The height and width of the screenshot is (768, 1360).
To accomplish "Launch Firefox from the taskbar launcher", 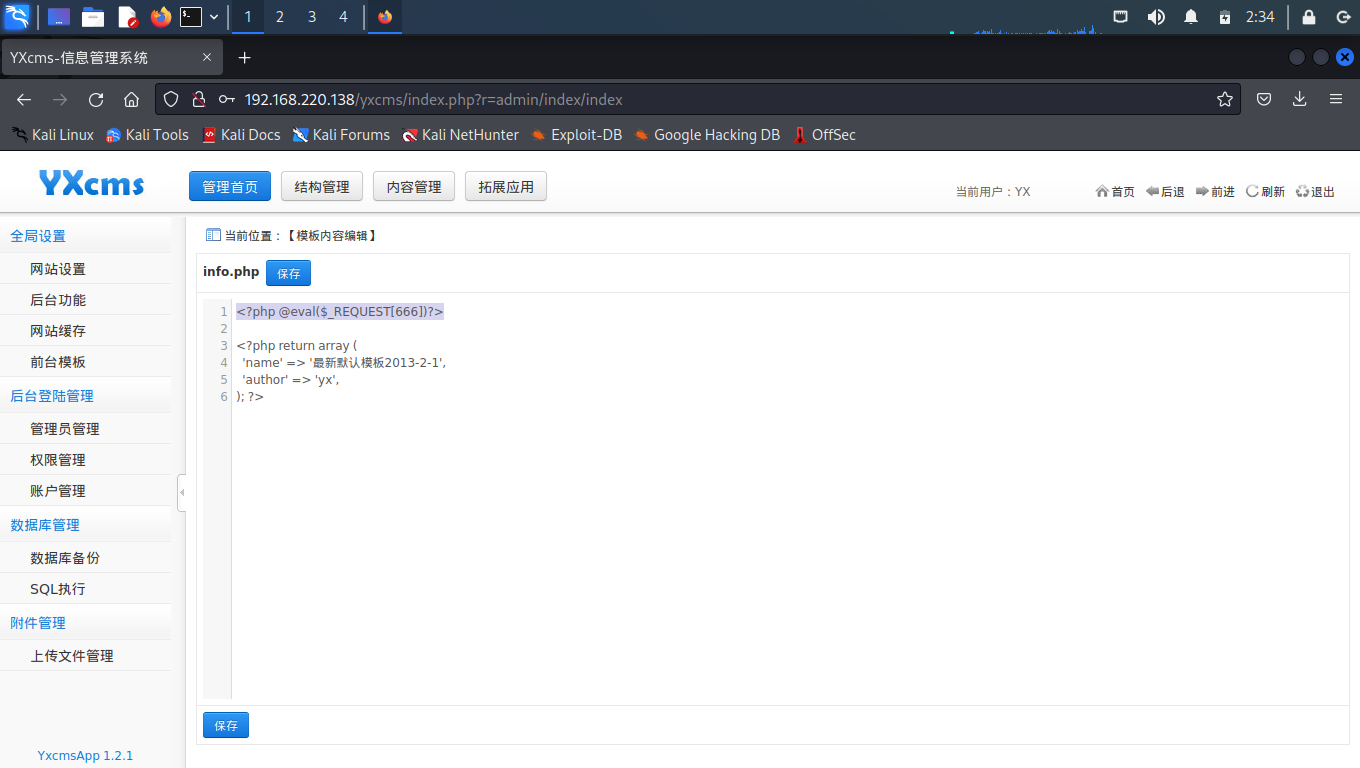I will (x=160, y=17).
